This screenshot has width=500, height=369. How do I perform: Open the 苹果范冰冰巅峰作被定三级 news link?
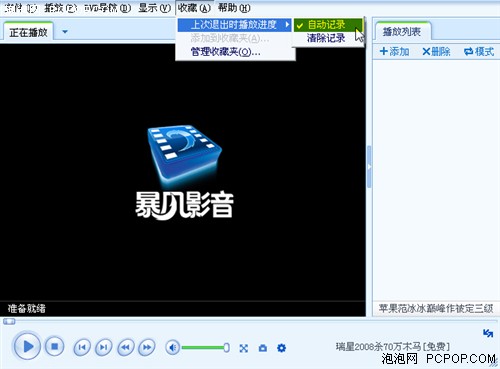click(x=436, y=309)
